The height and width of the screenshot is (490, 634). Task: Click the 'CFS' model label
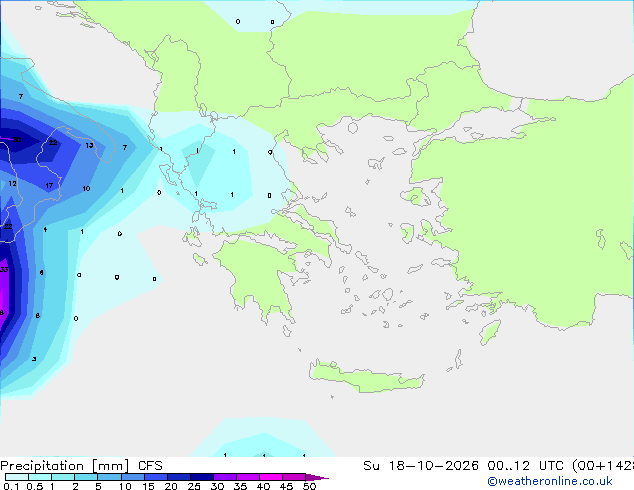pyautogui.click(x=150, y=466)
